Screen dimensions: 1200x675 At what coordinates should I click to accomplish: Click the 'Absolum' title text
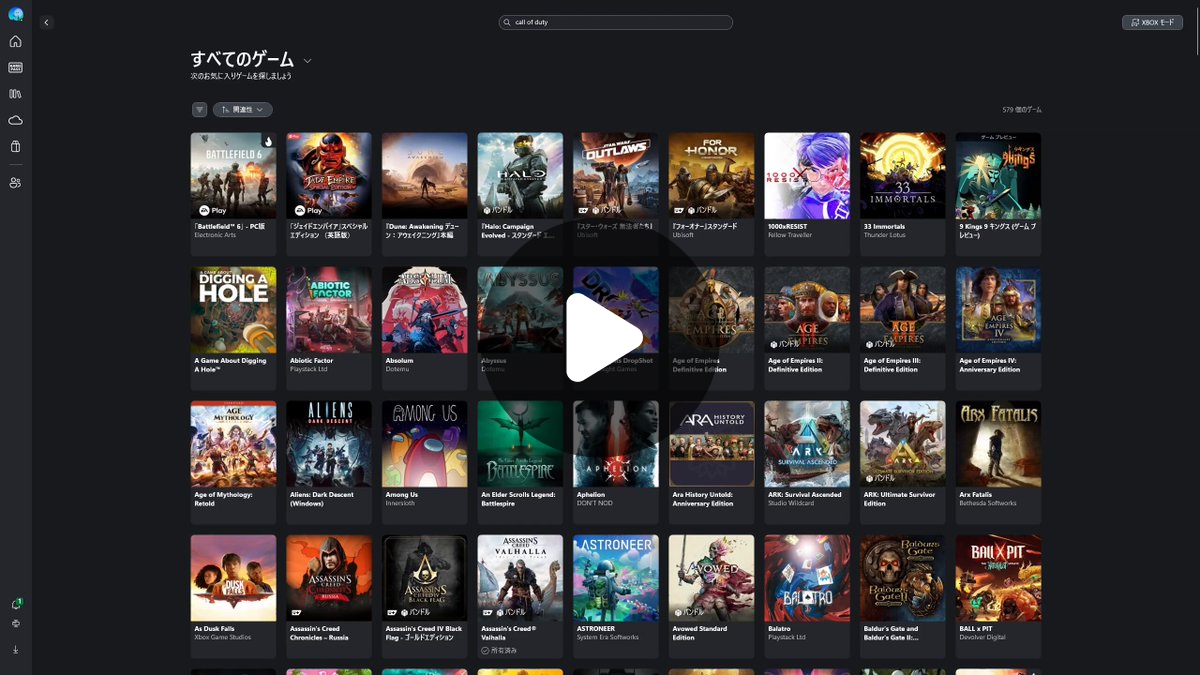(x=399, y=361)
